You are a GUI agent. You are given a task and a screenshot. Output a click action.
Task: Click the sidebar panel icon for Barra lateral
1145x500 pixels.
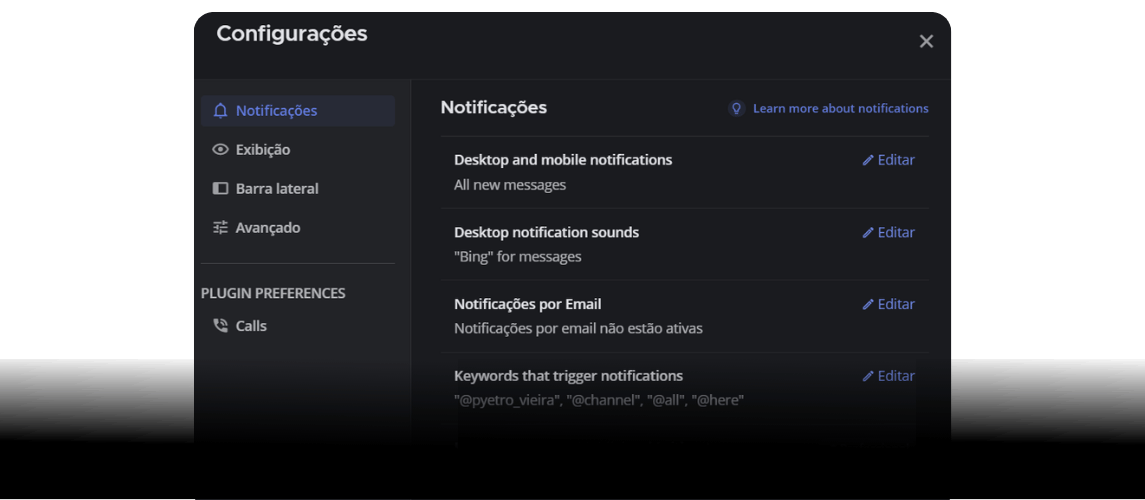[x=220, y=189]
